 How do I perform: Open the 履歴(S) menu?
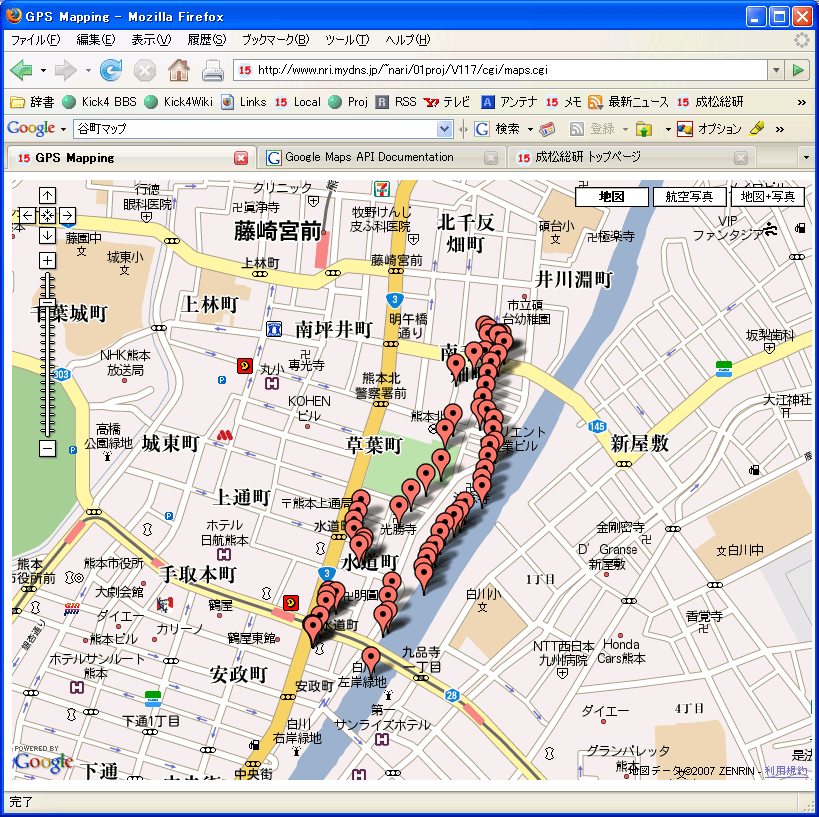206,40
